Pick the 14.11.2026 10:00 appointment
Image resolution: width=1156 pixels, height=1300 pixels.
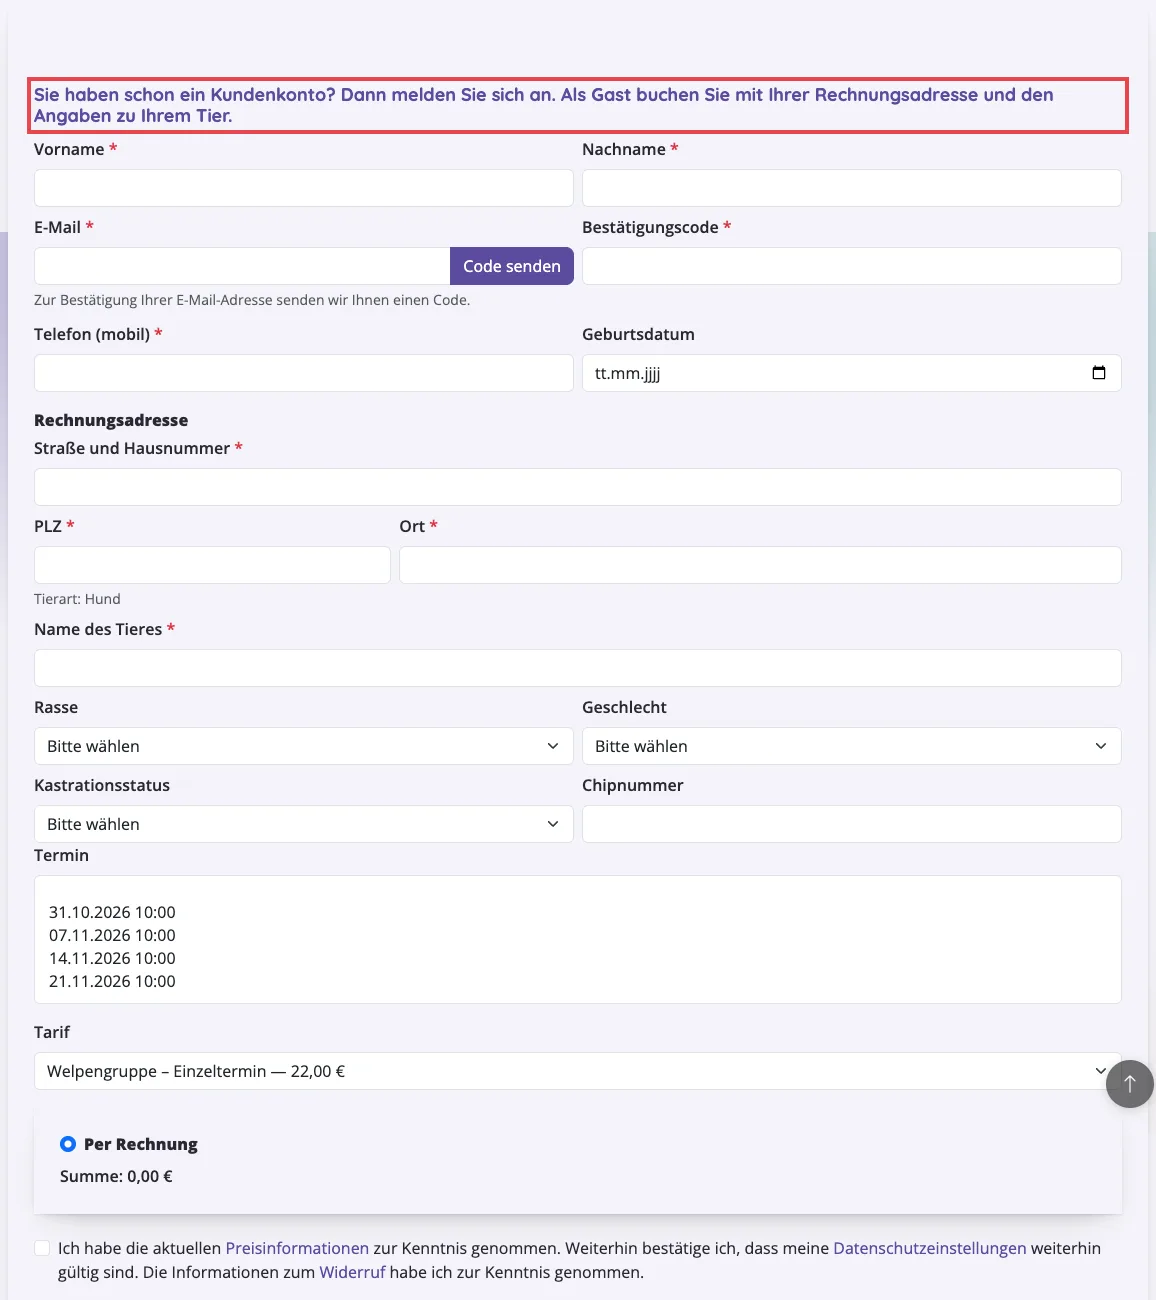(112, 958)
